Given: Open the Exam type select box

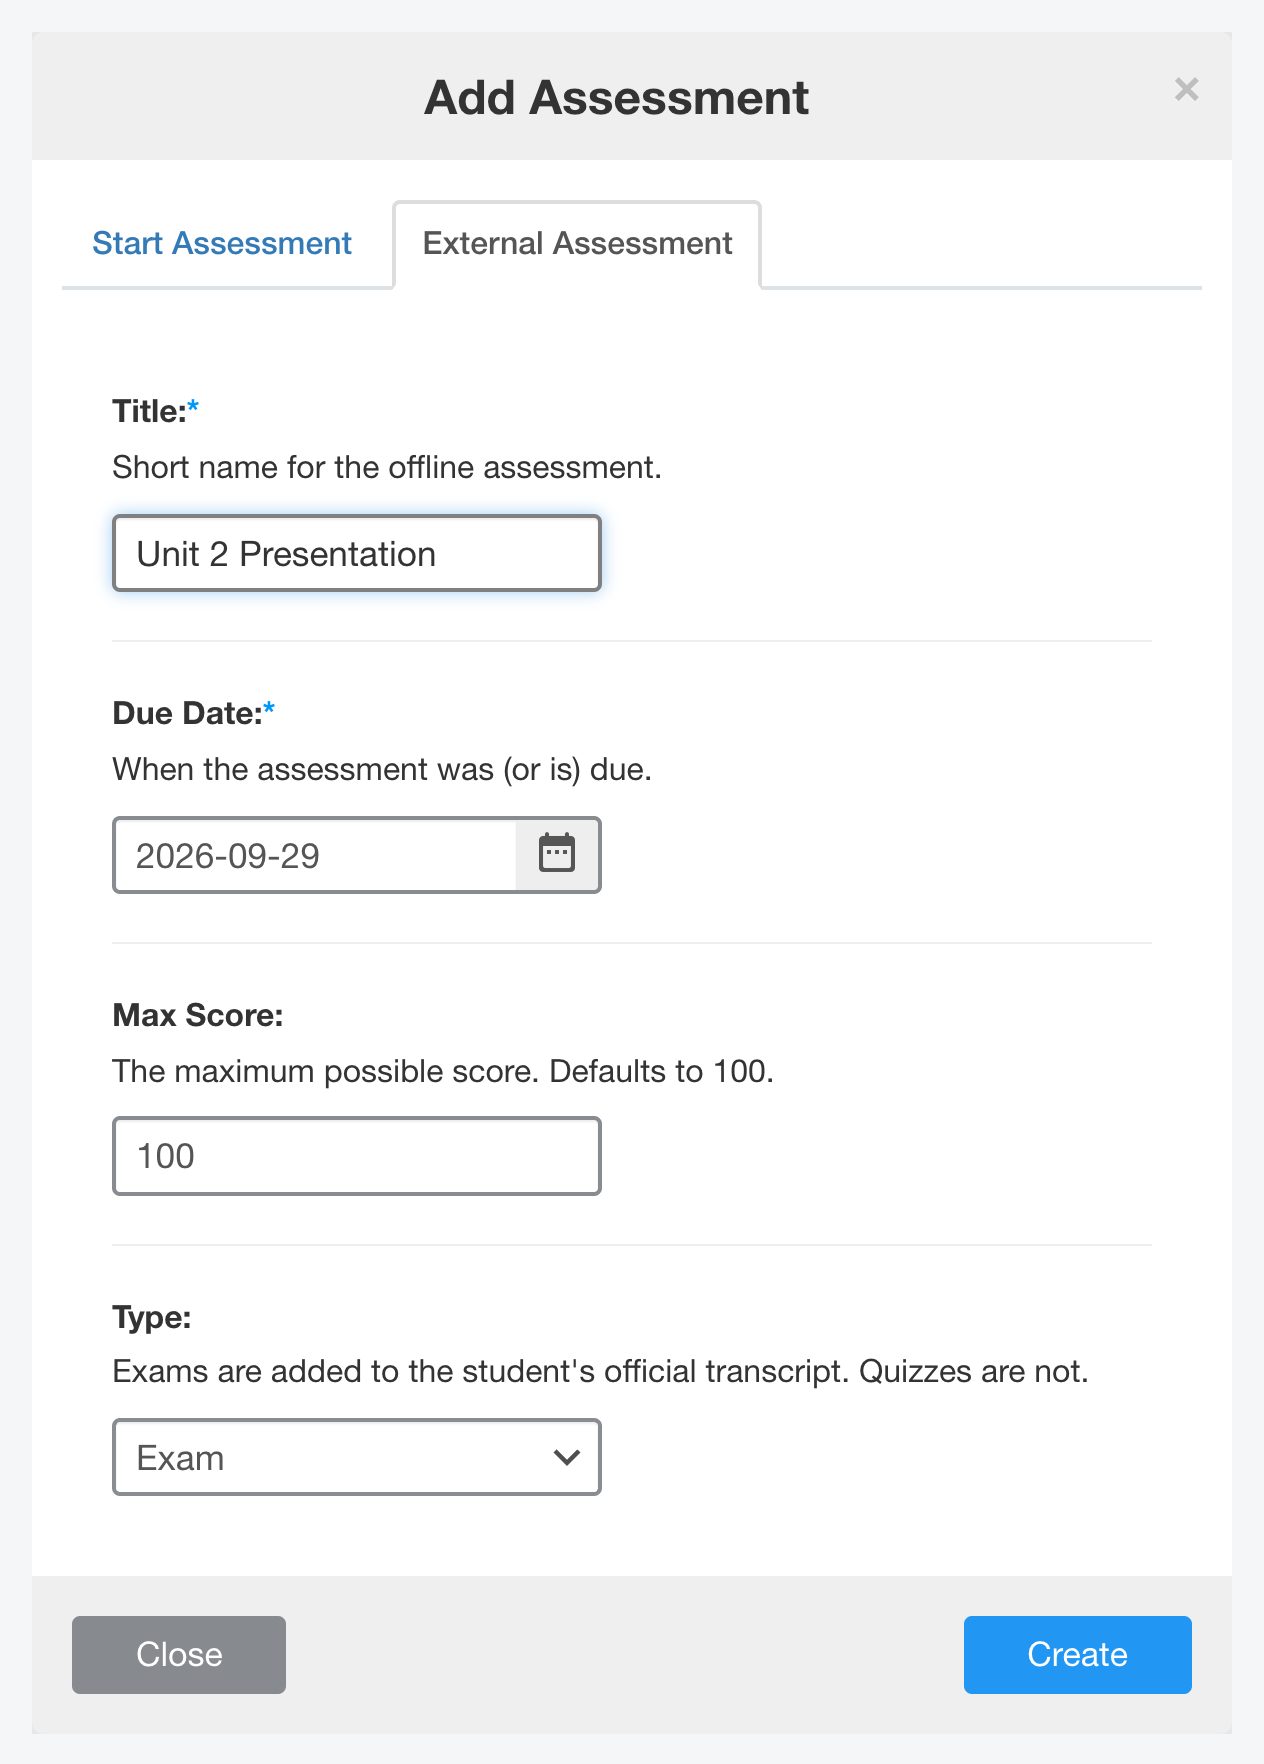Looking at the screenshot, I should tap(357, 1457).
